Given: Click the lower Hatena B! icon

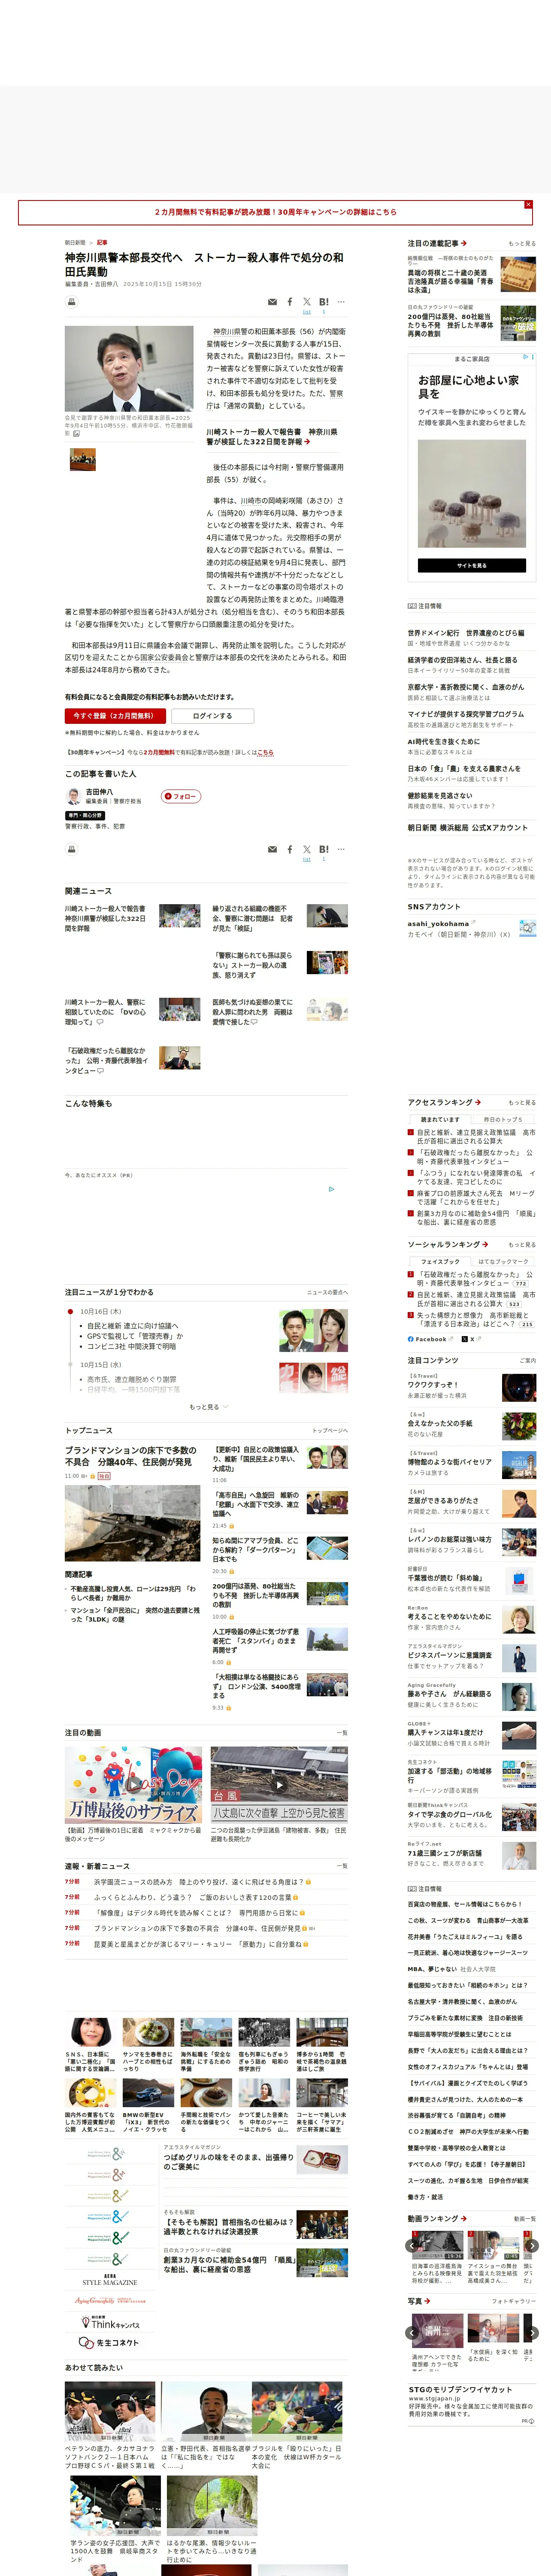Looking at the screenshot, I should (324, 849).
